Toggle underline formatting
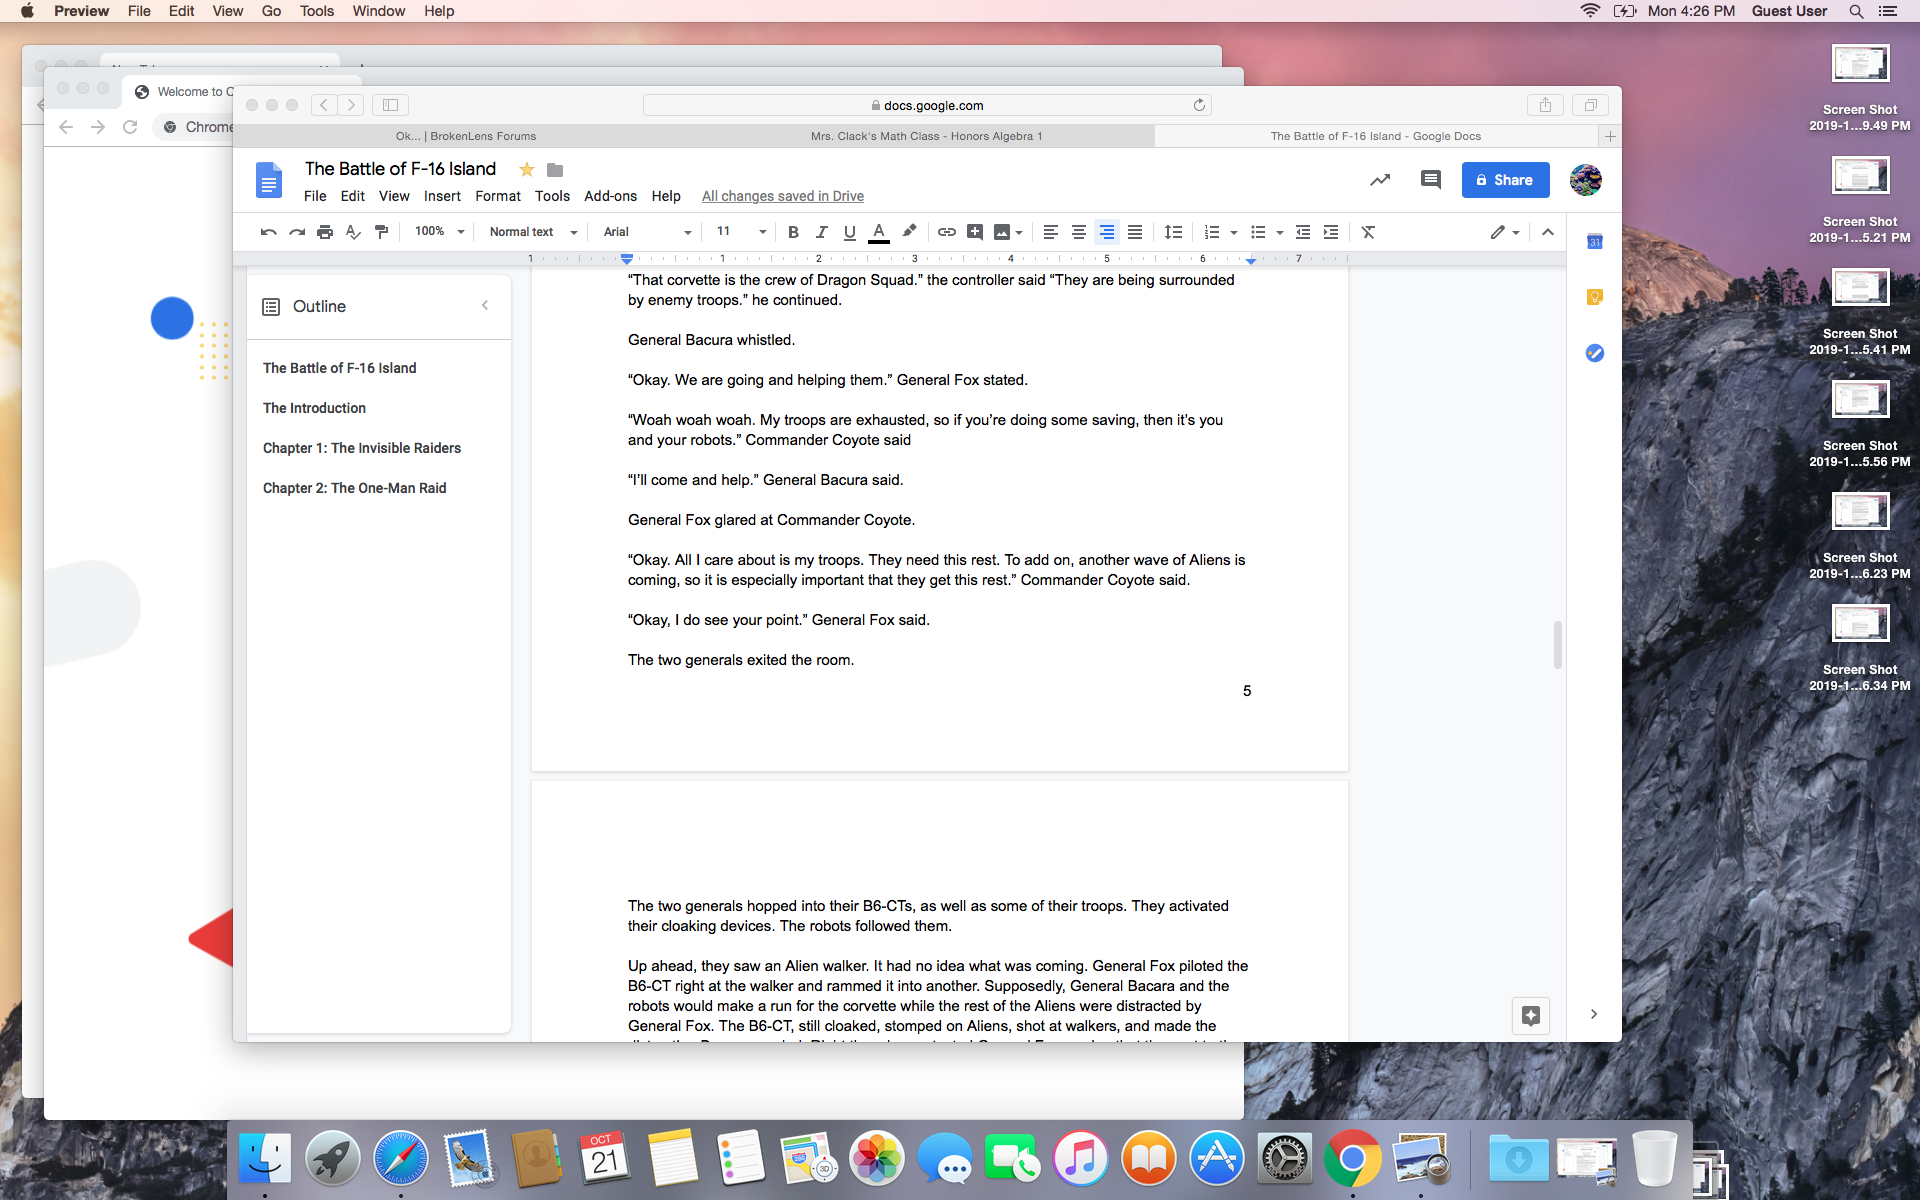The height and width of the screenshot is (1200, 1920). 849,232
